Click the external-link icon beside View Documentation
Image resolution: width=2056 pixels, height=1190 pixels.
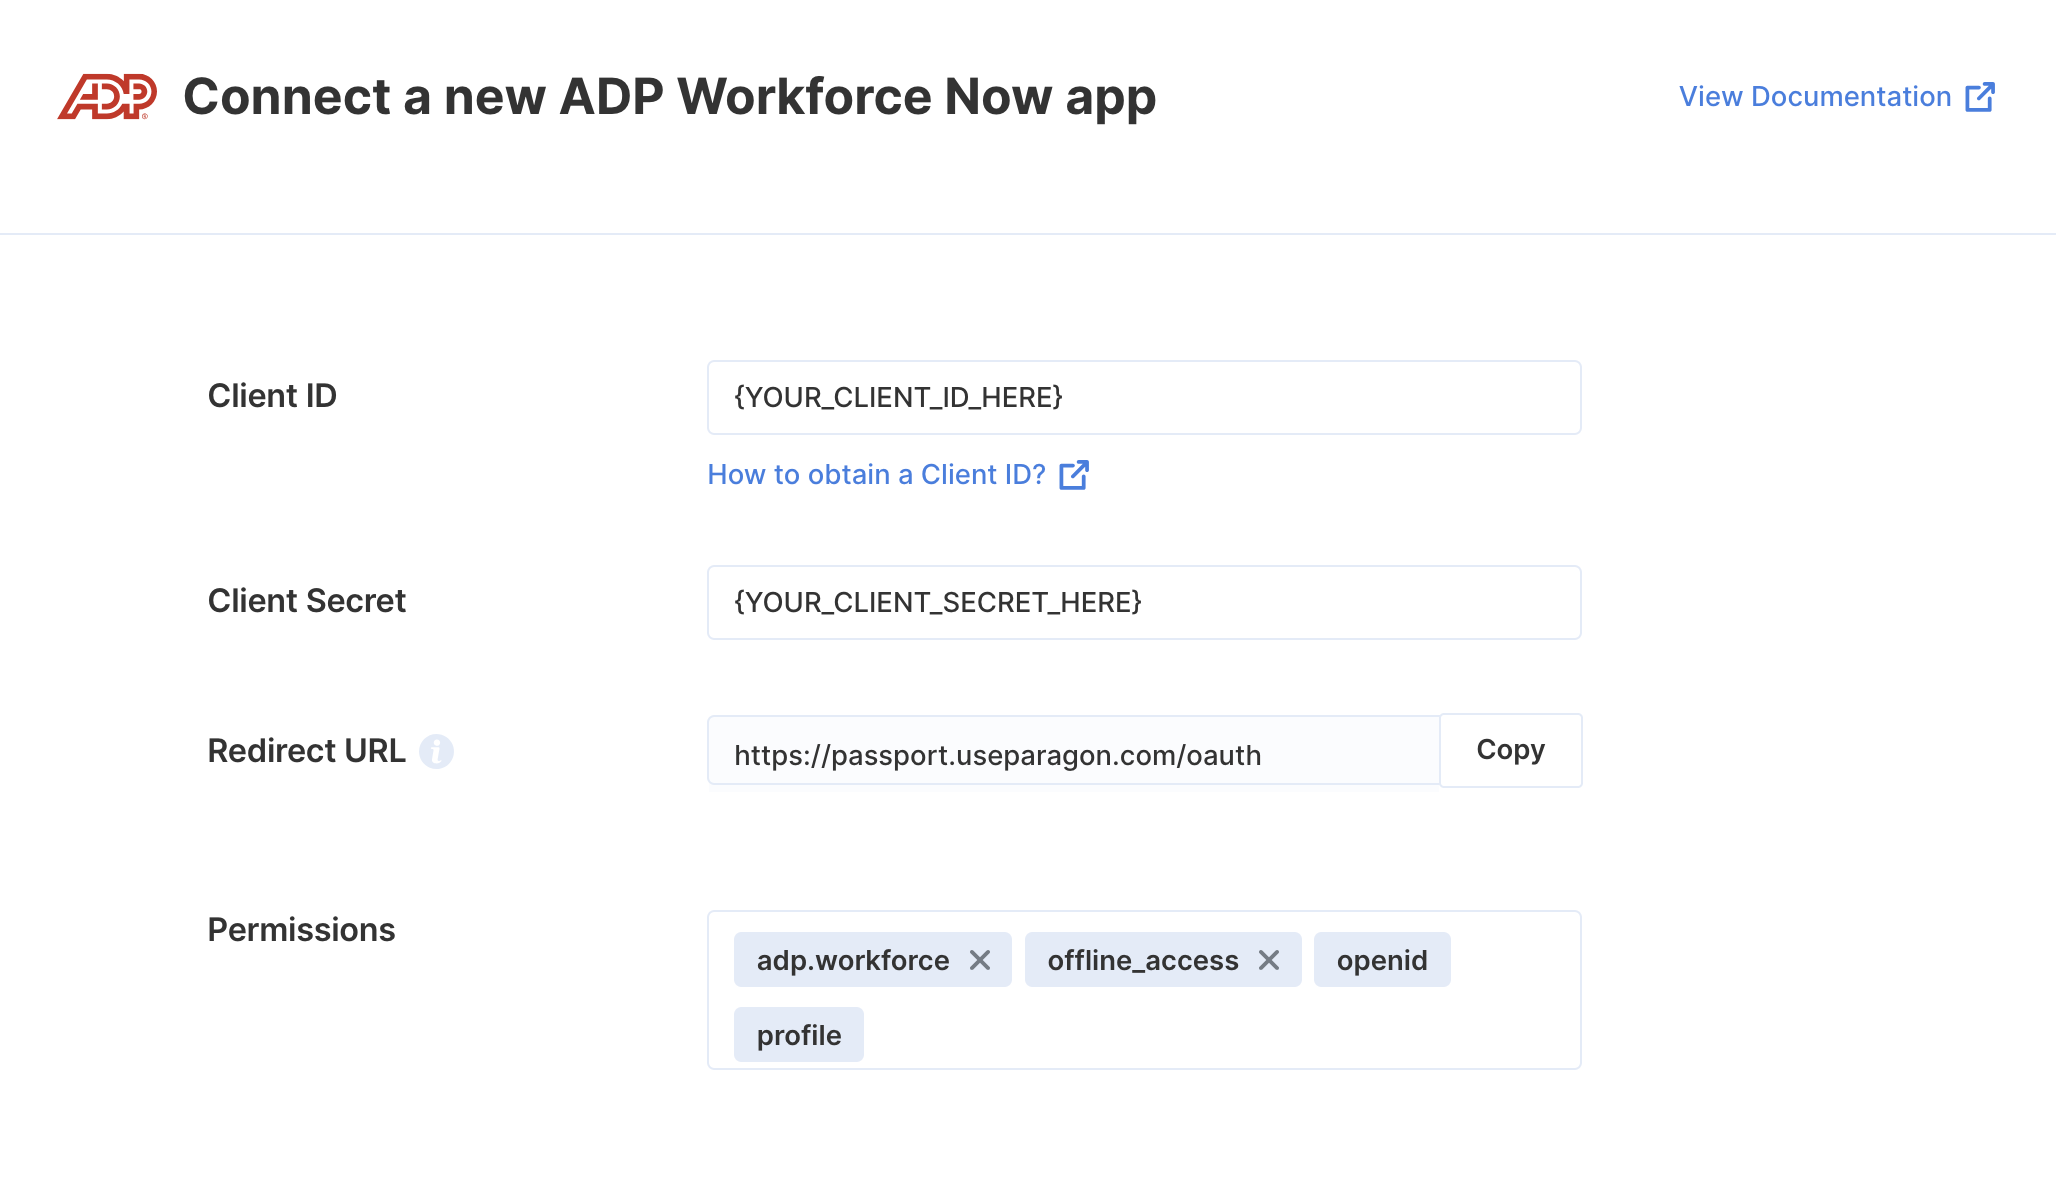(1980, 97)
